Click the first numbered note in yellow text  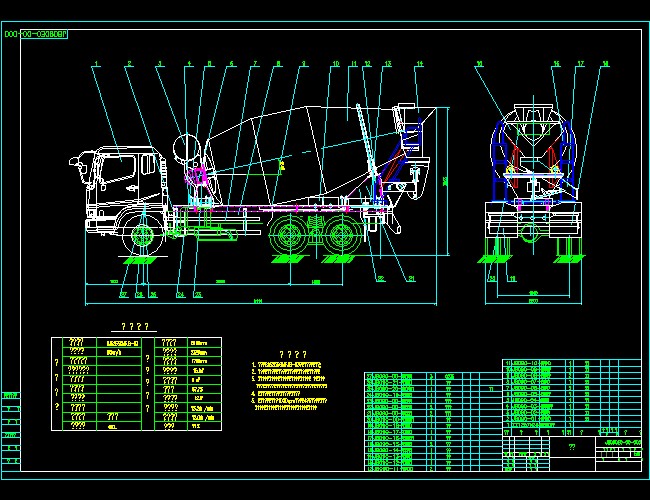point(286,365)
